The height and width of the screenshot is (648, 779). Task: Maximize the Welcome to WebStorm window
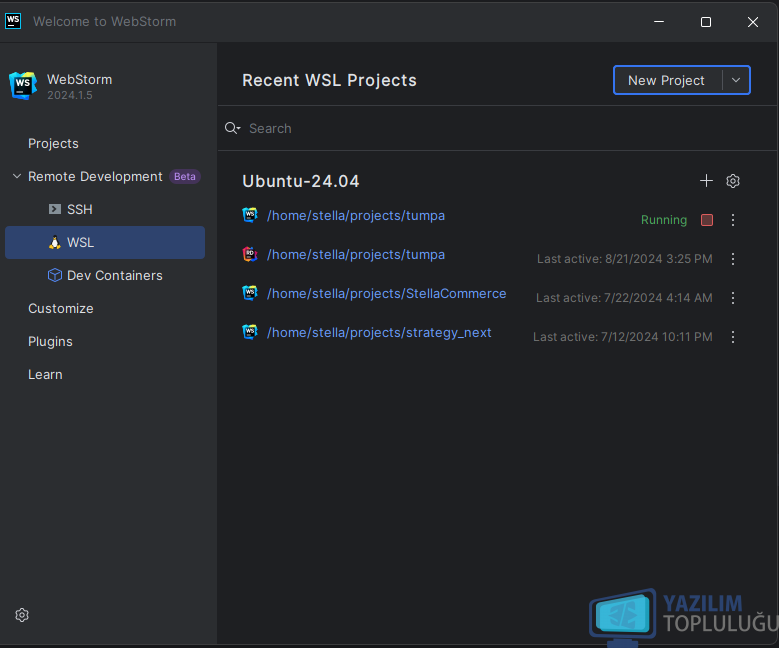[705, 21]
